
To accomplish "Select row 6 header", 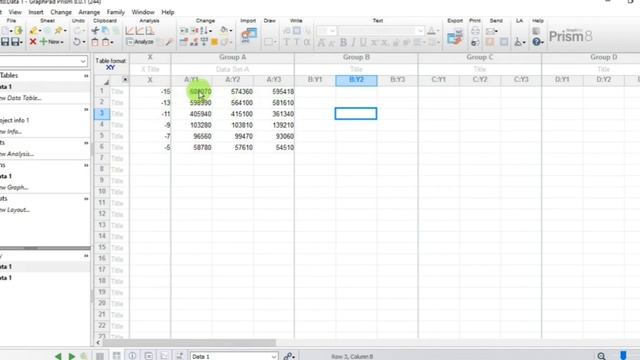I will (102, 147).
